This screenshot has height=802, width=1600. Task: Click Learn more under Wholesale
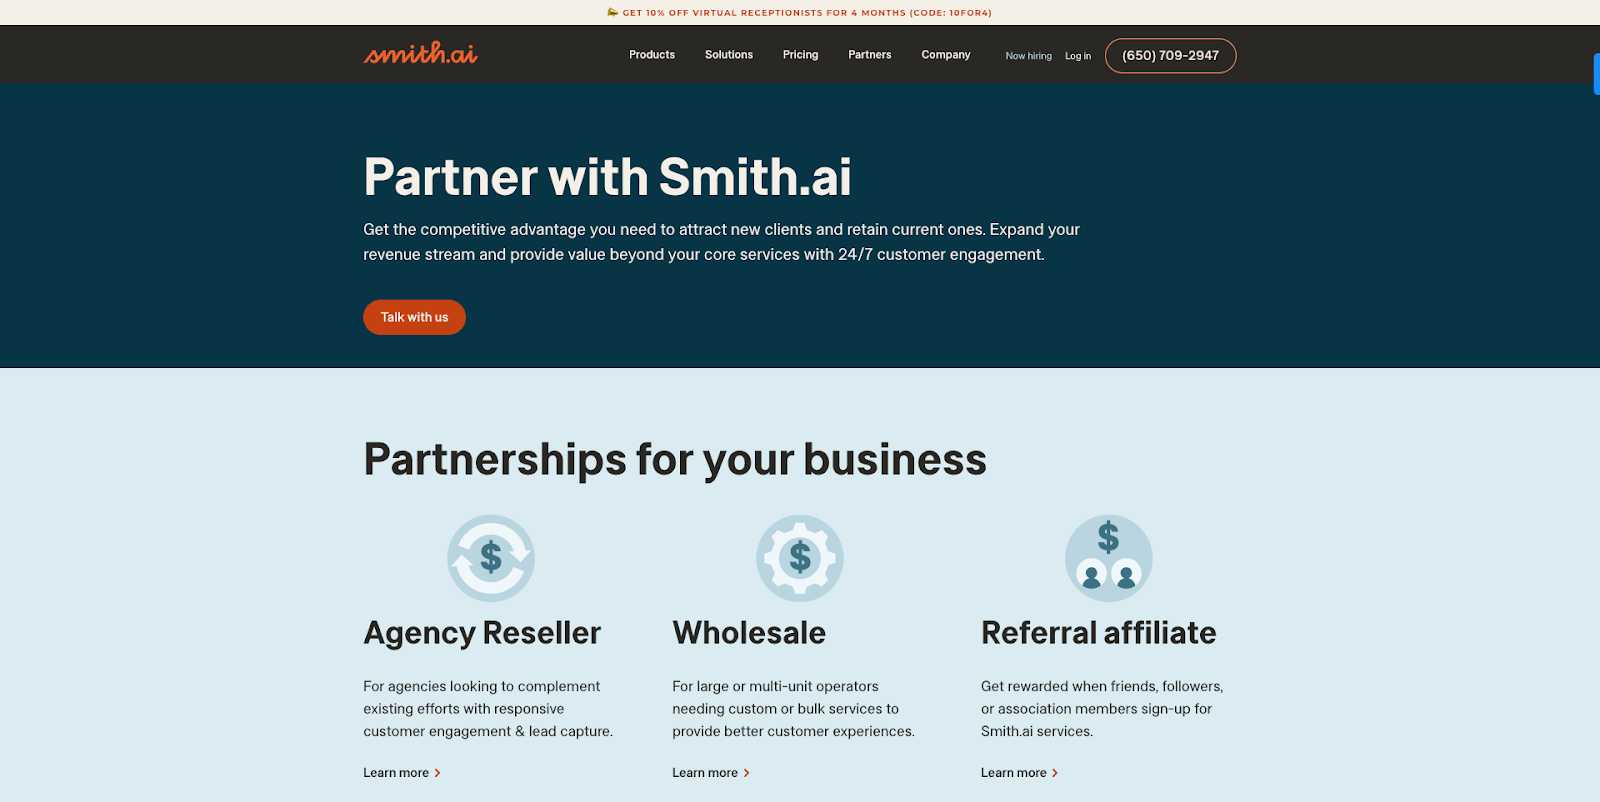[x=711, y=773]
